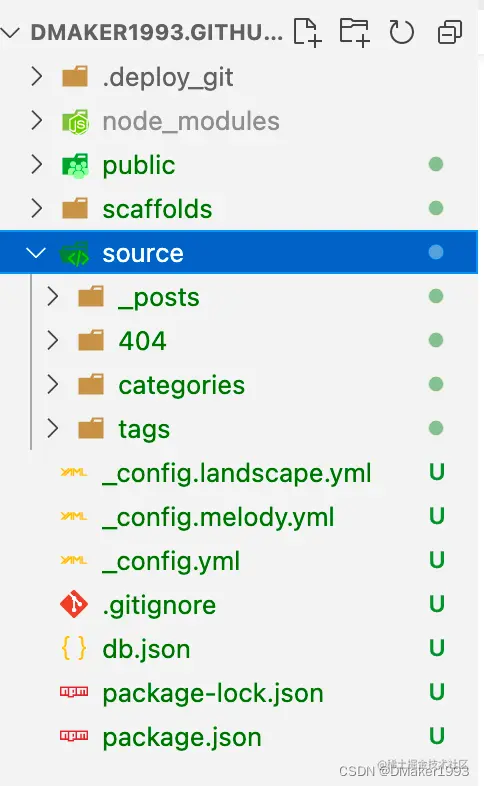484x786 pixels.
Task: Click the npm icon of package-lock.json
Action: click(x=74, y=692)
